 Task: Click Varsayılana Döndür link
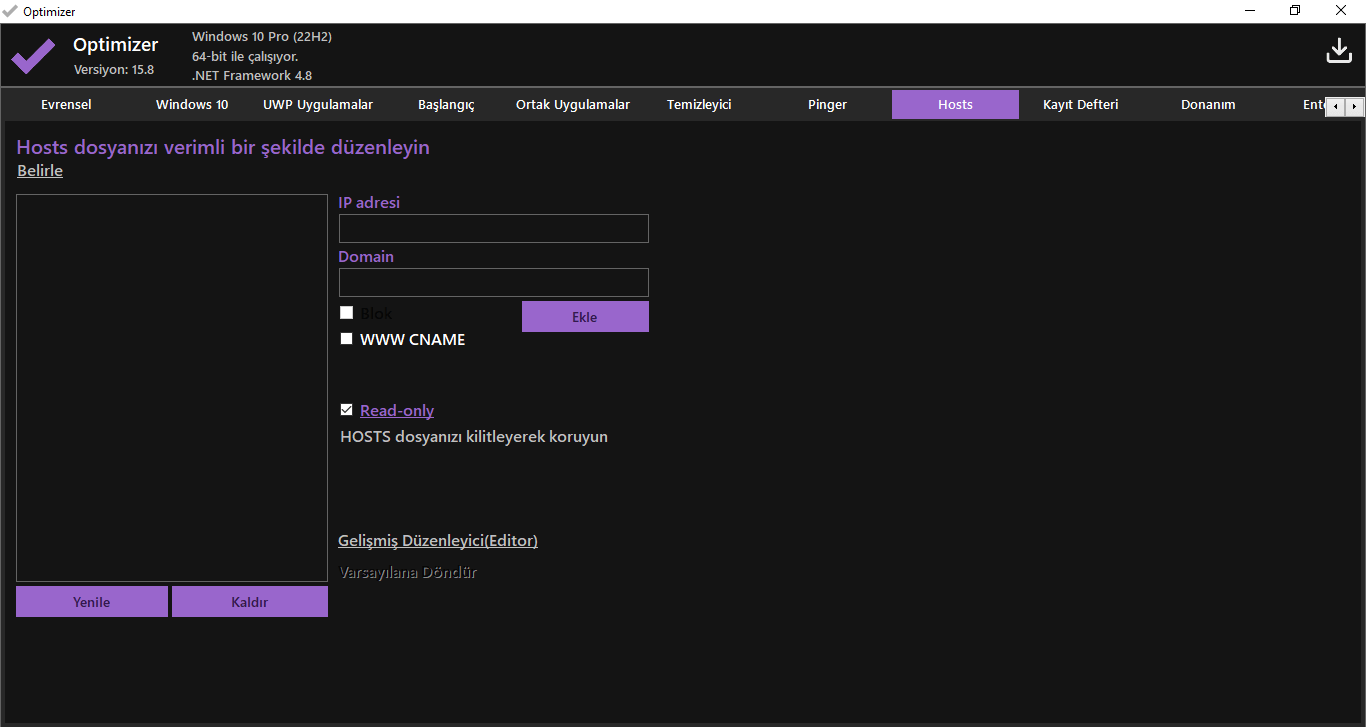click(408, 573)
